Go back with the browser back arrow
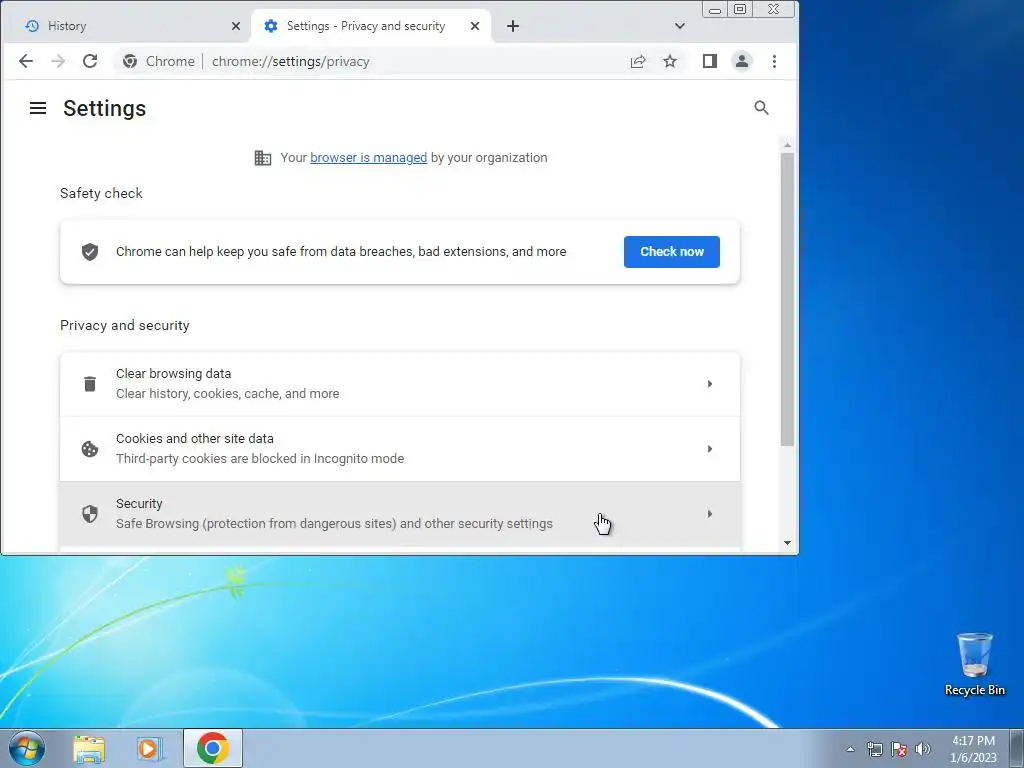This screenshot has width=1024, height=768. point(25,61)
